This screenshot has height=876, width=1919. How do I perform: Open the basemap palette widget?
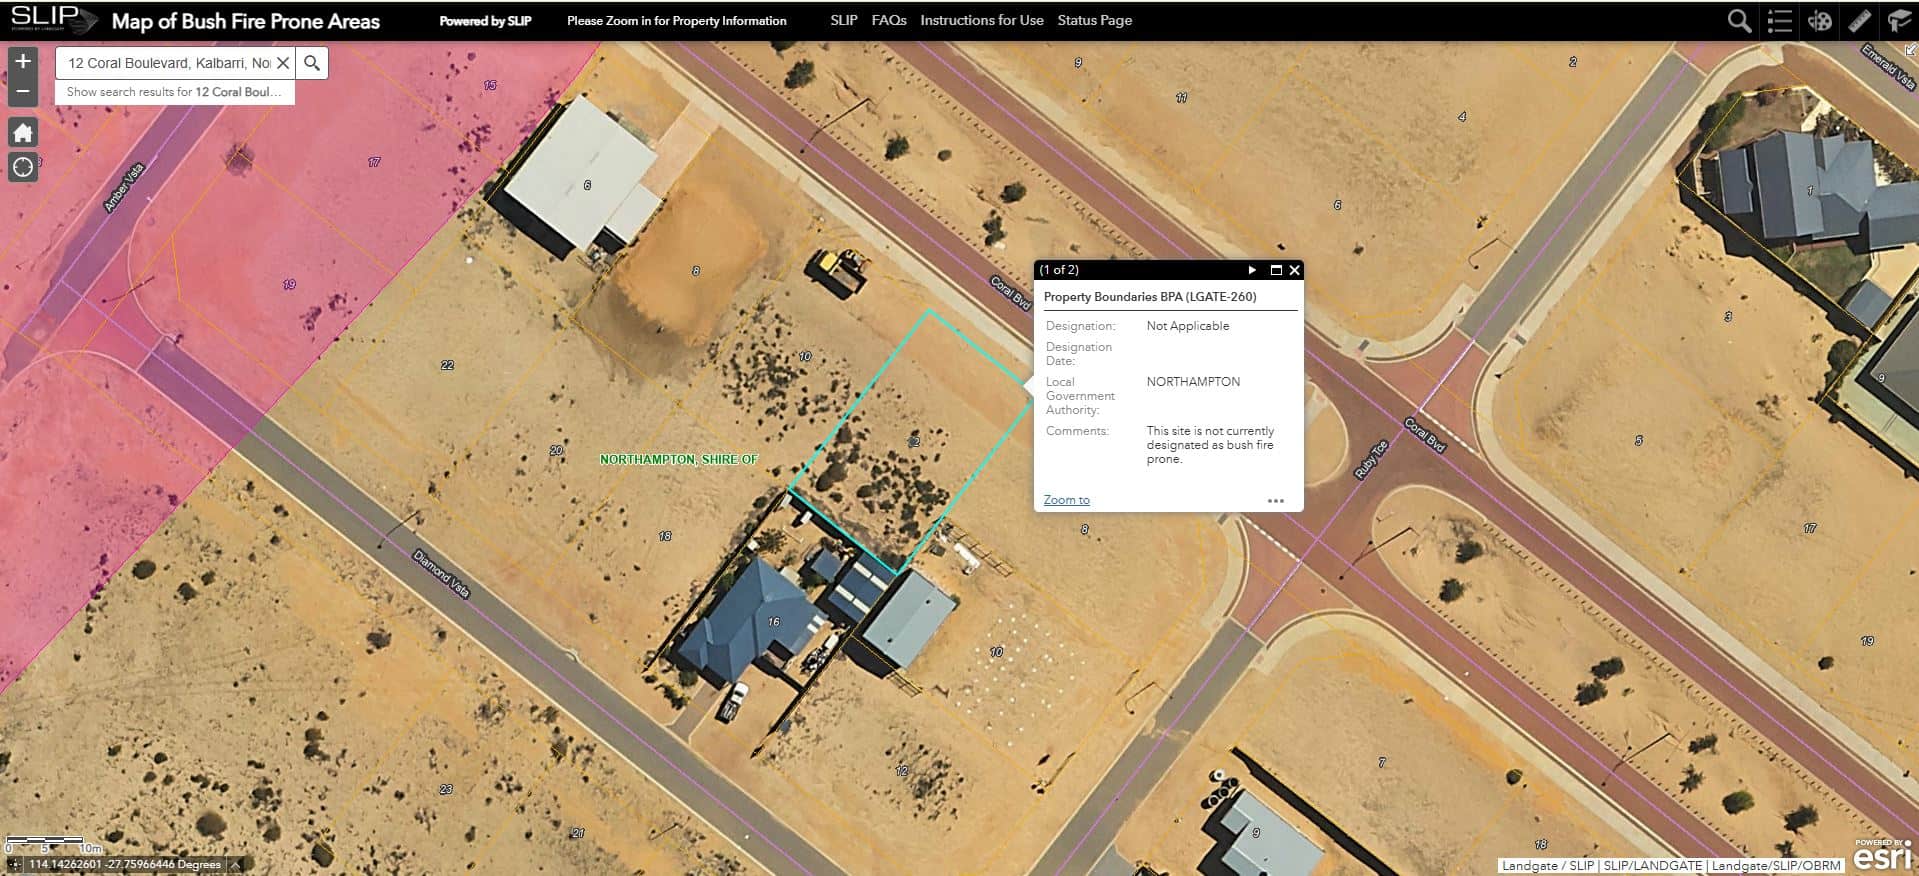1819,21
